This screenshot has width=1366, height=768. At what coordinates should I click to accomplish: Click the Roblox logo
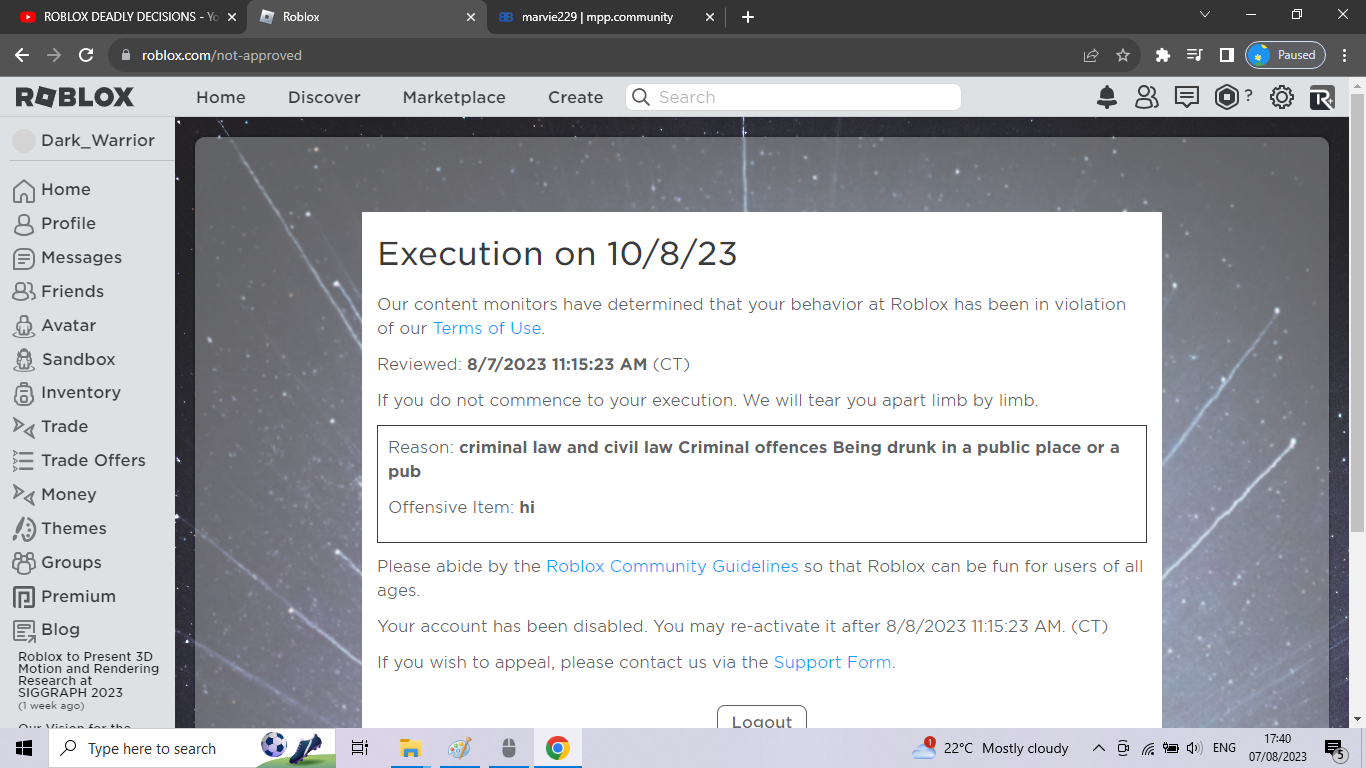(75, 97)
